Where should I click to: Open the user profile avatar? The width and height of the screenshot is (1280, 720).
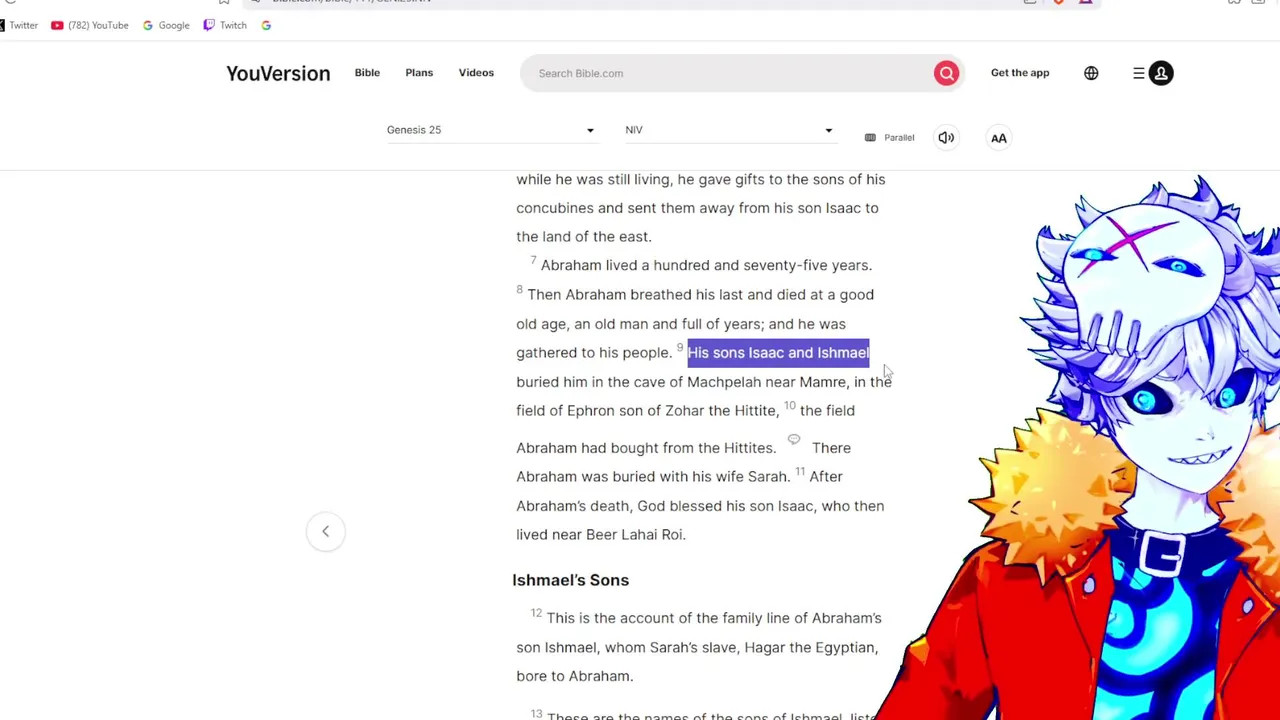coord(1161,73)
